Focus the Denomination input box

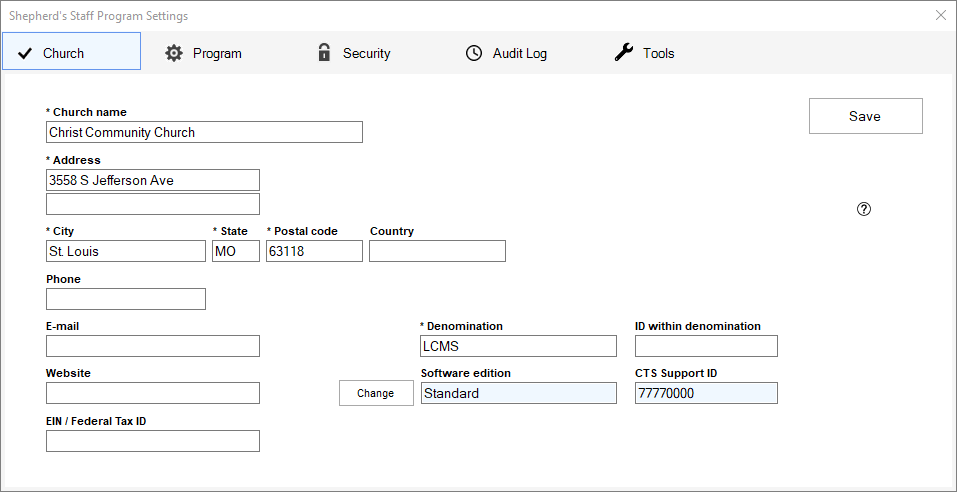pos(518,346)
